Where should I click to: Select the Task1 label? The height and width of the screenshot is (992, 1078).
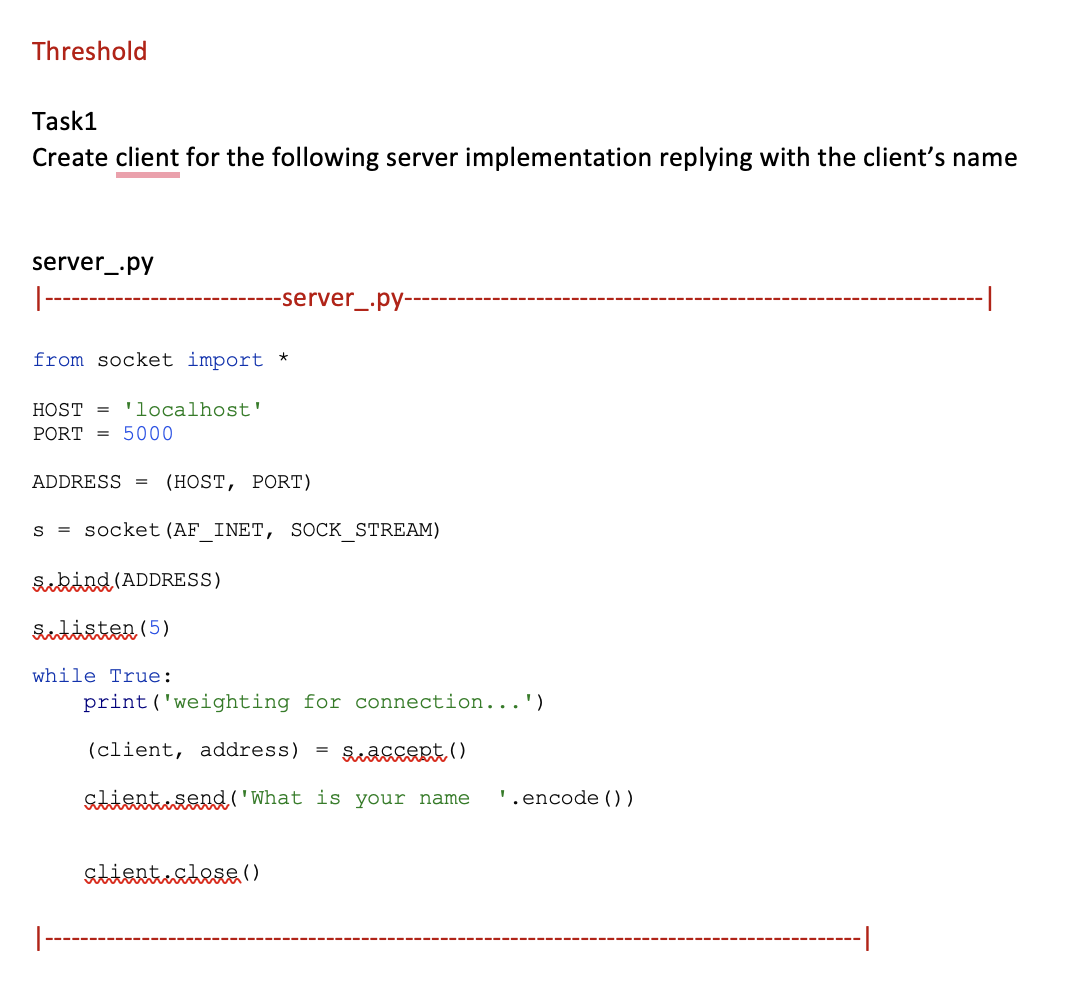64,120
